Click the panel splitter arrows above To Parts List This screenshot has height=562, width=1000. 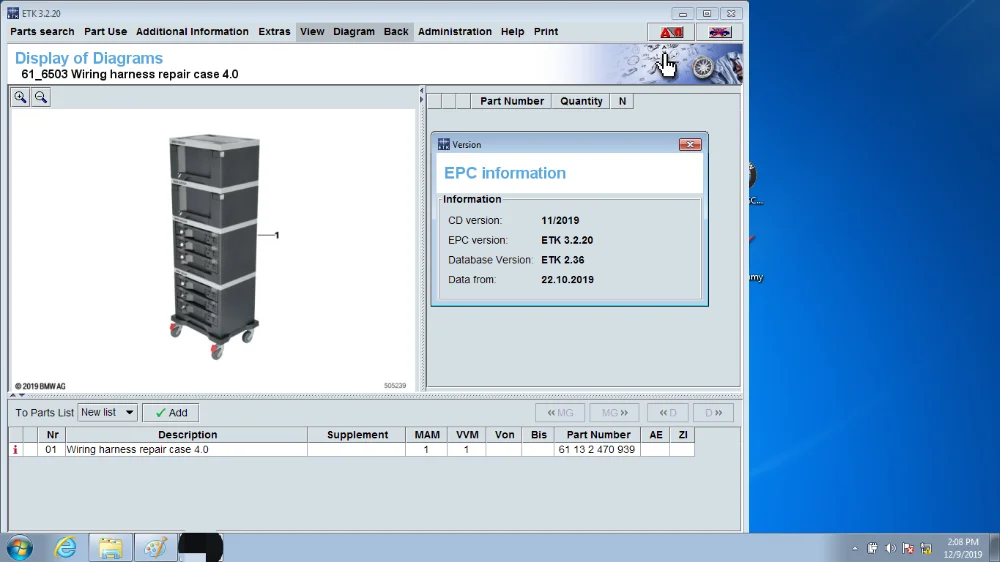point(17,396)
